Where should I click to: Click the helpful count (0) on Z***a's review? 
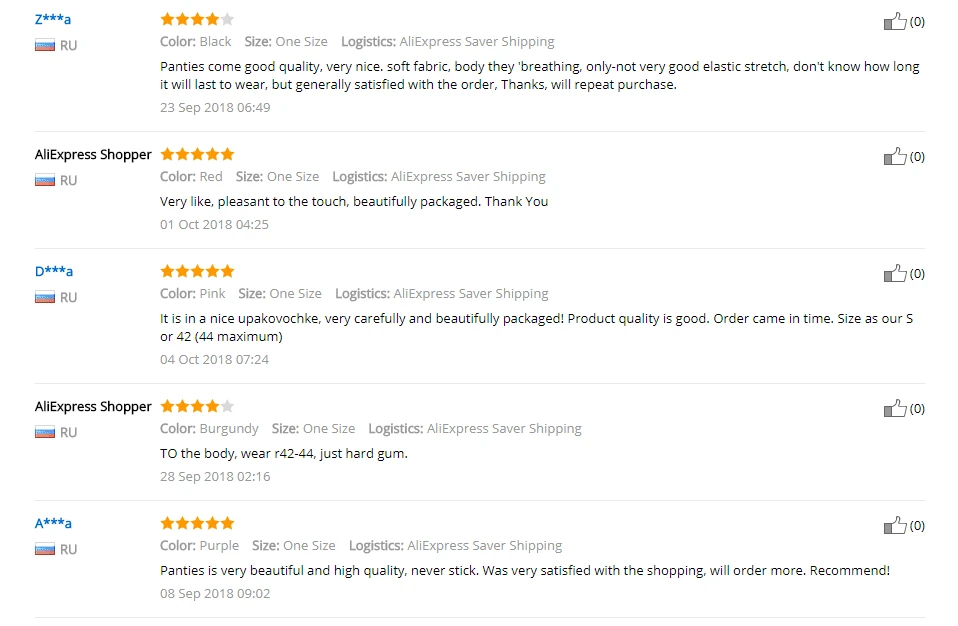pos(917,22)
